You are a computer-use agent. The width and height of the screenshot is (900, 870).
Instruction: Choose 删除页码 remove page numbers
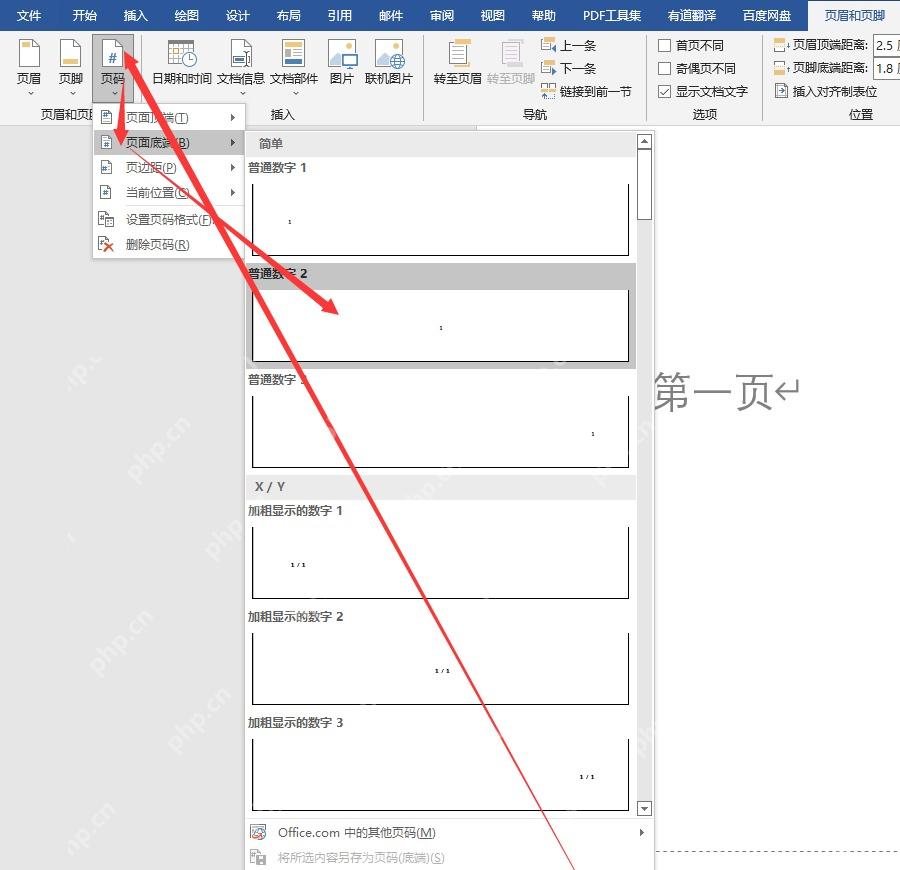pyautogui.click(x=169, y=244)
